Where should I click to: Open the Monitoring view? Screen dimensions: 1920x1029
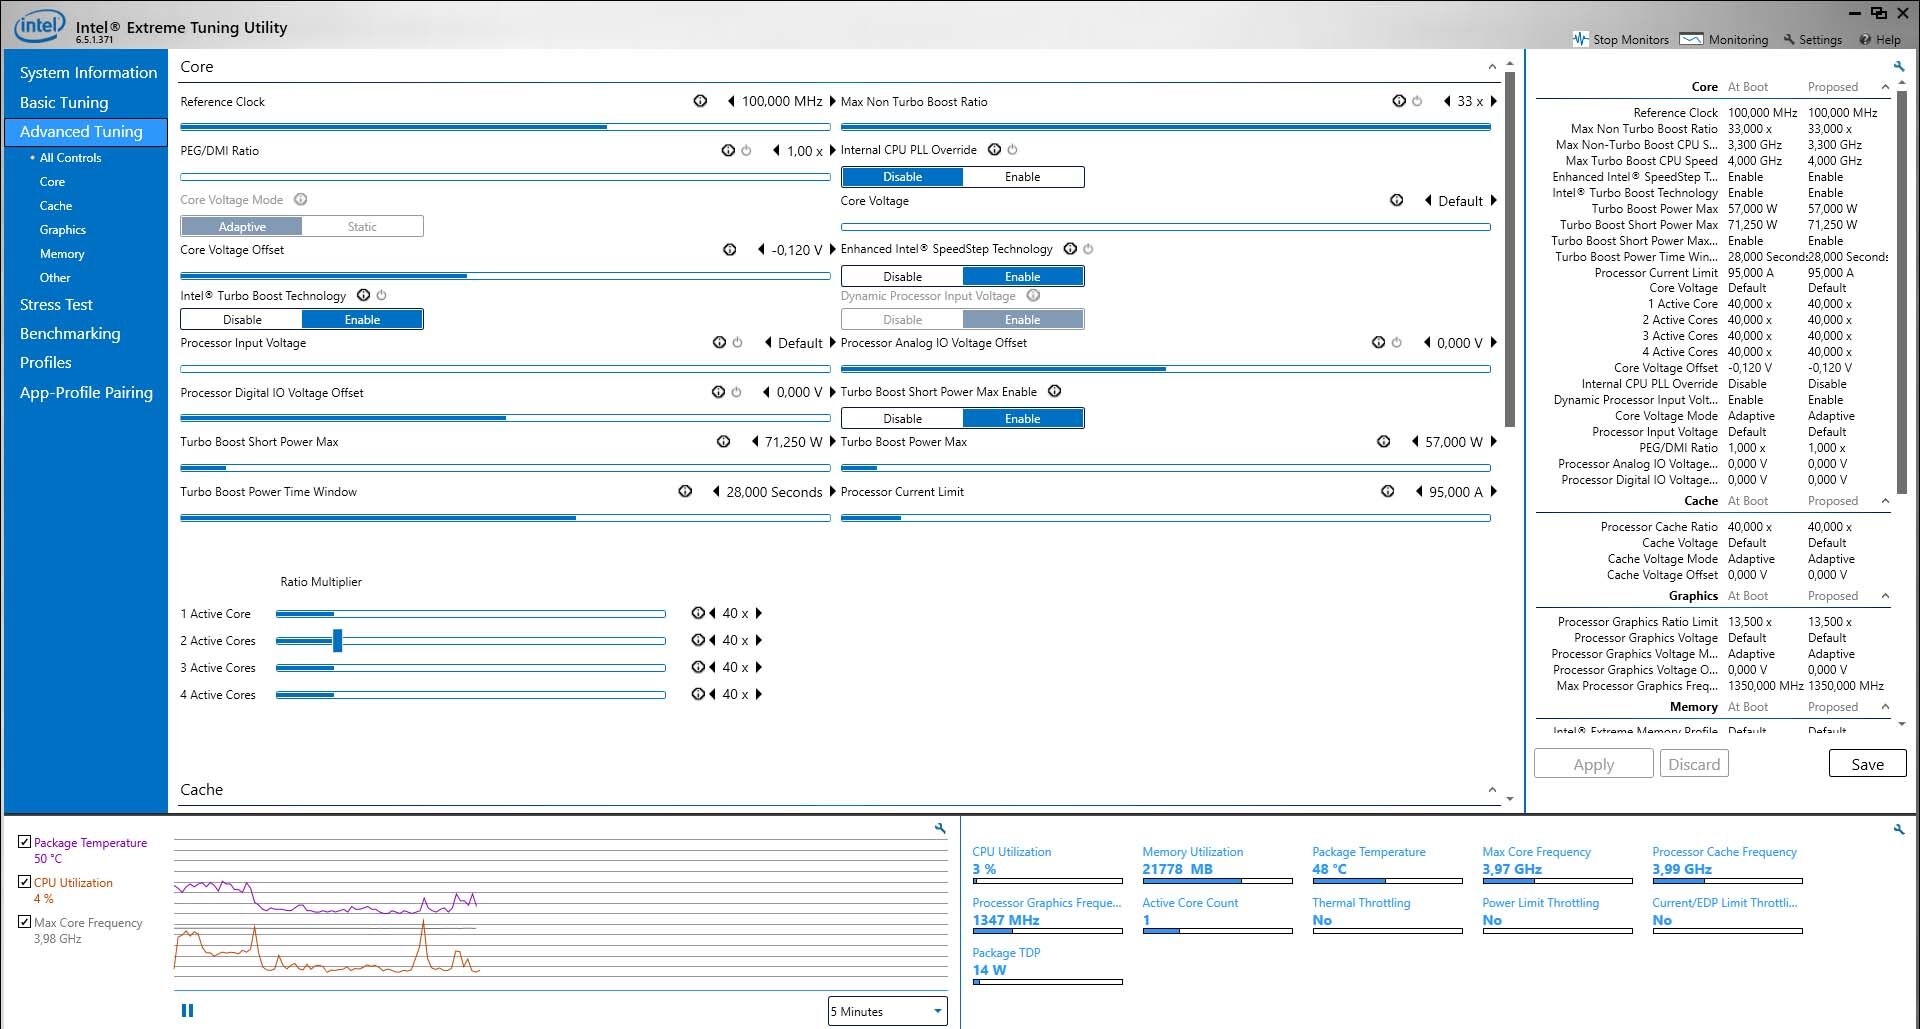(1725, 40)
